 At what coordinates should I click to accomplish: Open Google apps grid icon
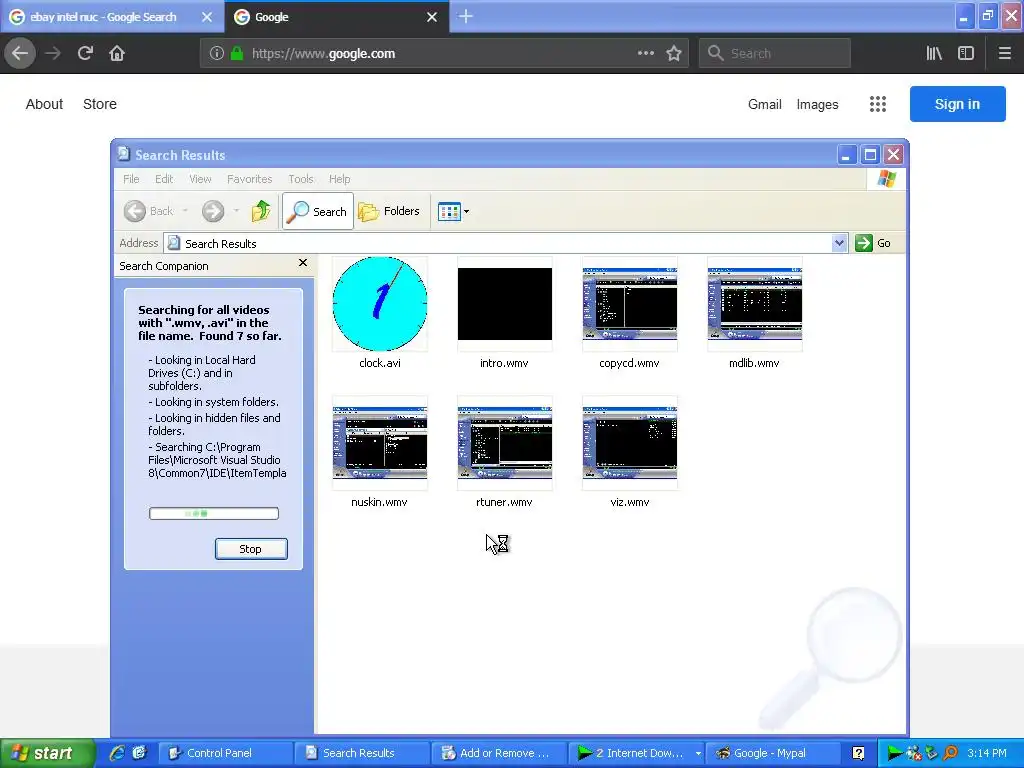click(x=878, y=104)
